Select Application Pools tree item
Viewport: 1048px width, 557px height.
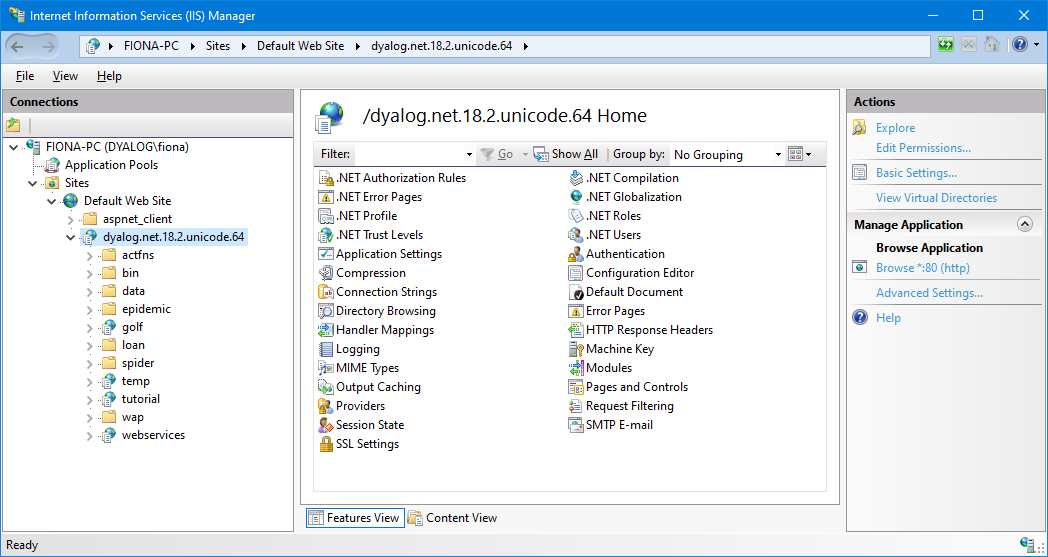pyautogui.click(x=111, y=164)
